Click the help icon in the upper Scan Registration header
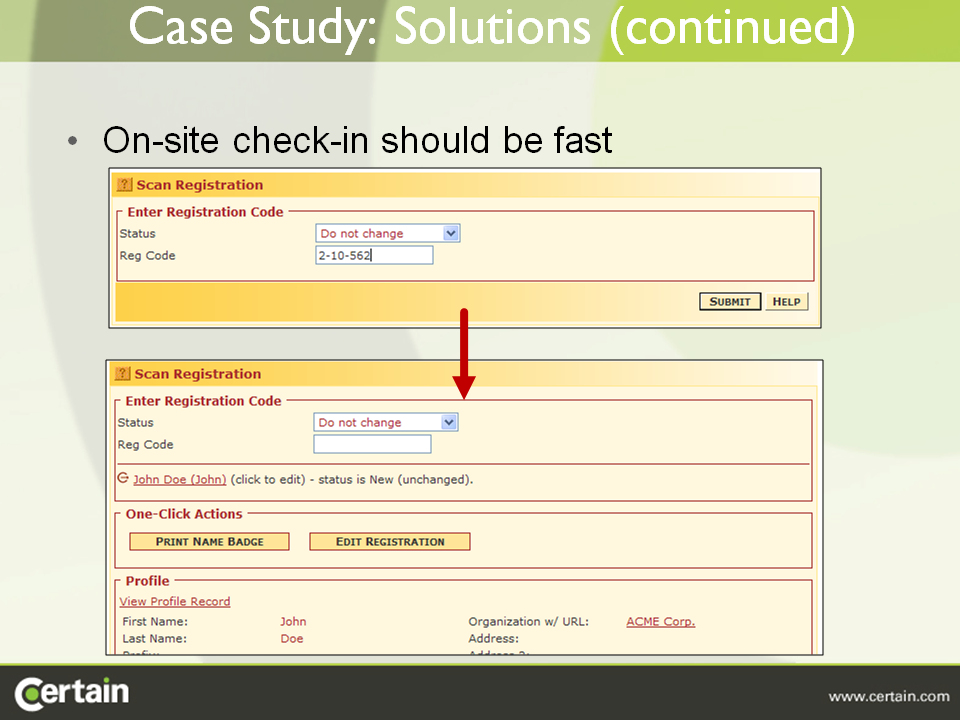960x720 pixels. point(124,184)
